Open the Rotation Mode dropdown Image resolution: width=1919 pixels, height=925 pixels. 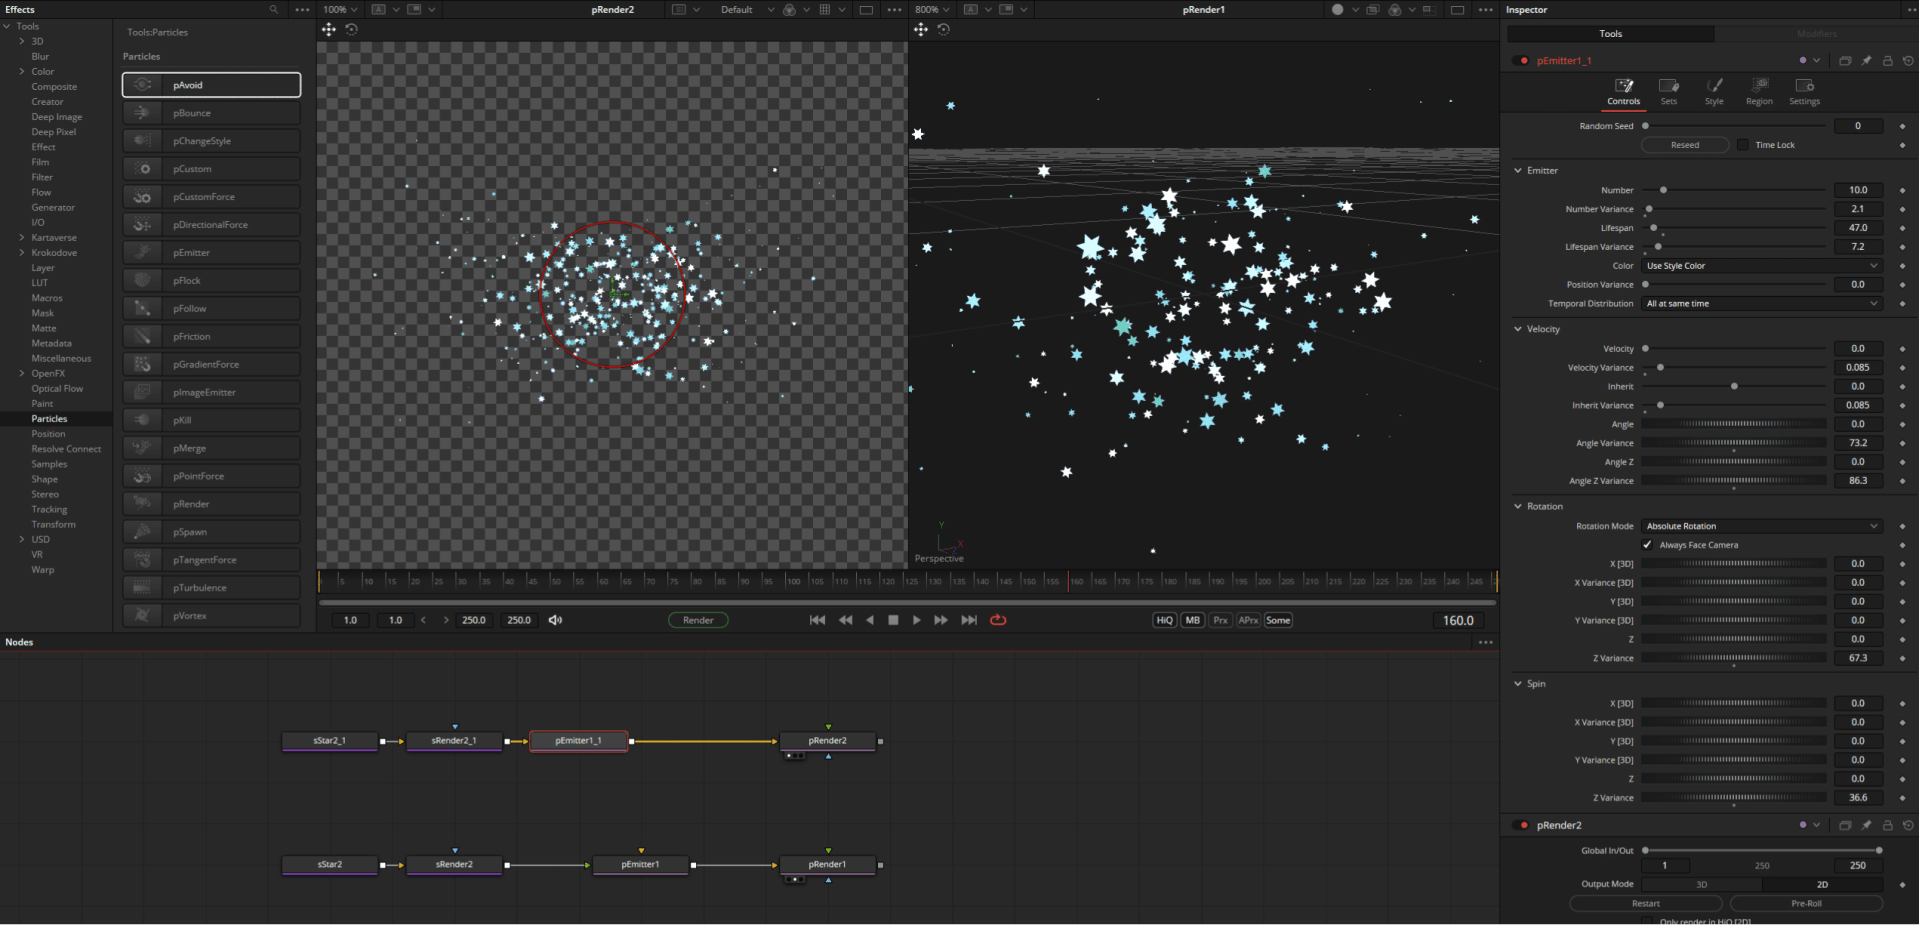pos(1761,526)
